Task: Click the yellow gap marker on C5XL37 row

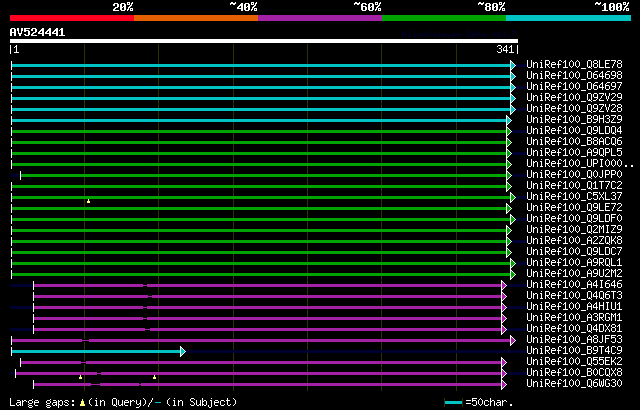Action: point(88,201)
